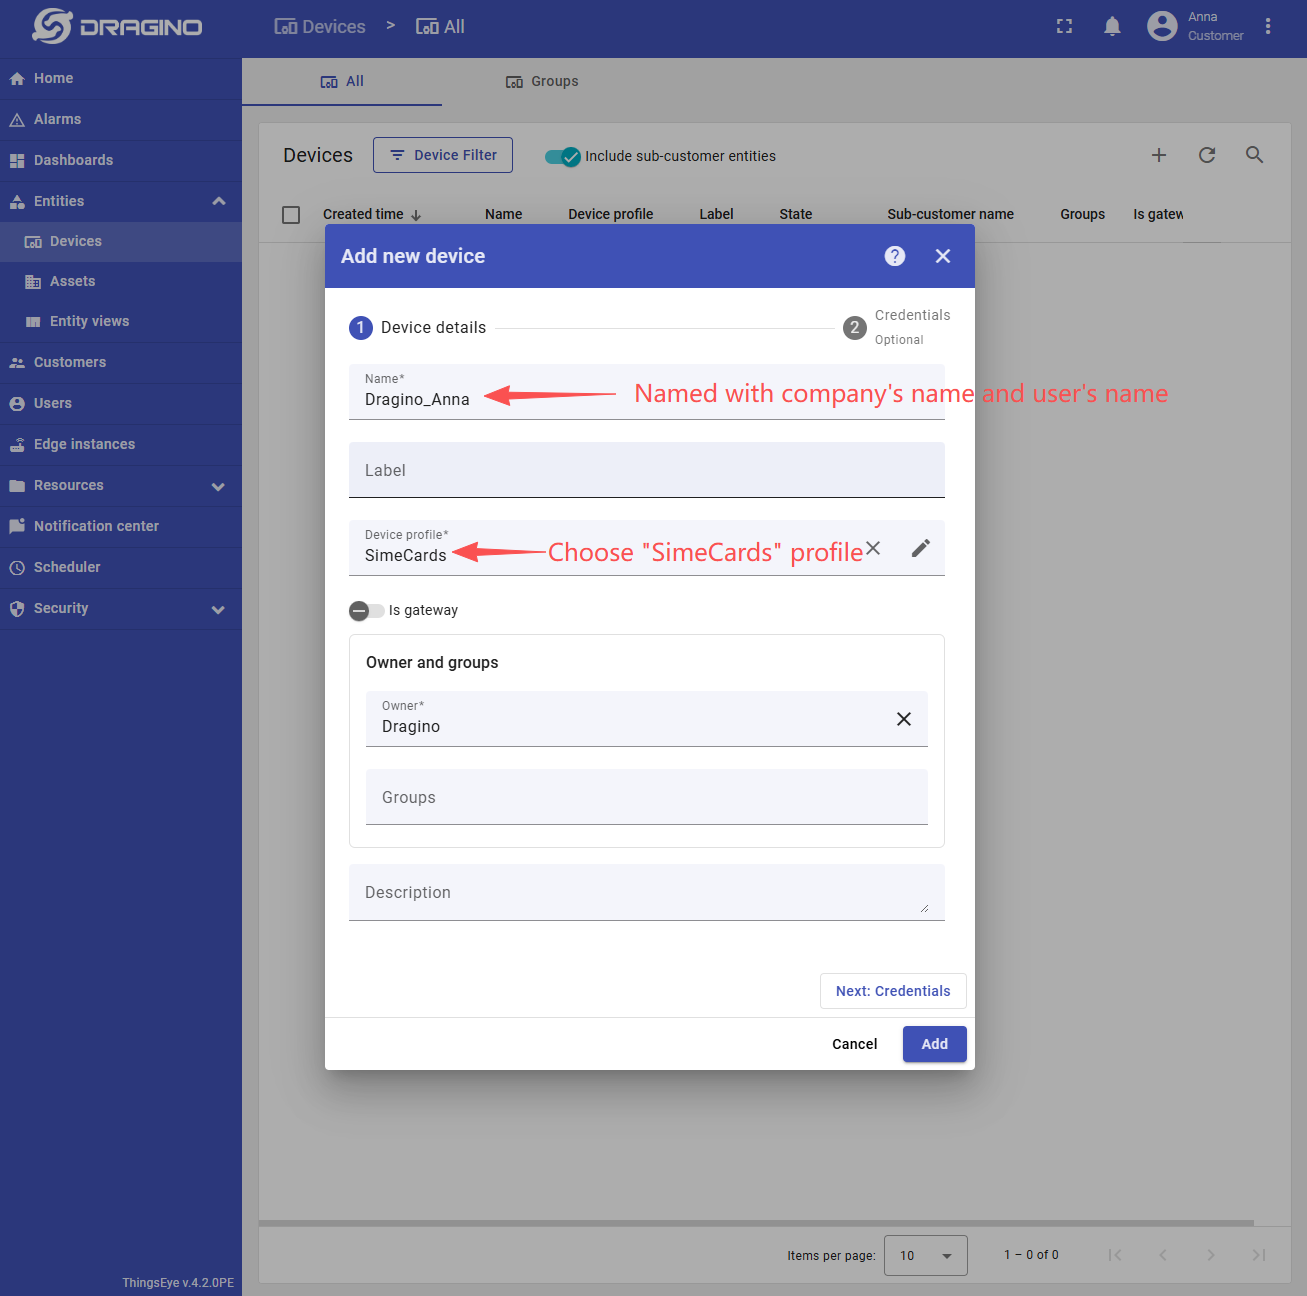1307x1296 pixels.
Task: Open the search devices magnifier icon
Action: (1254, 155)
